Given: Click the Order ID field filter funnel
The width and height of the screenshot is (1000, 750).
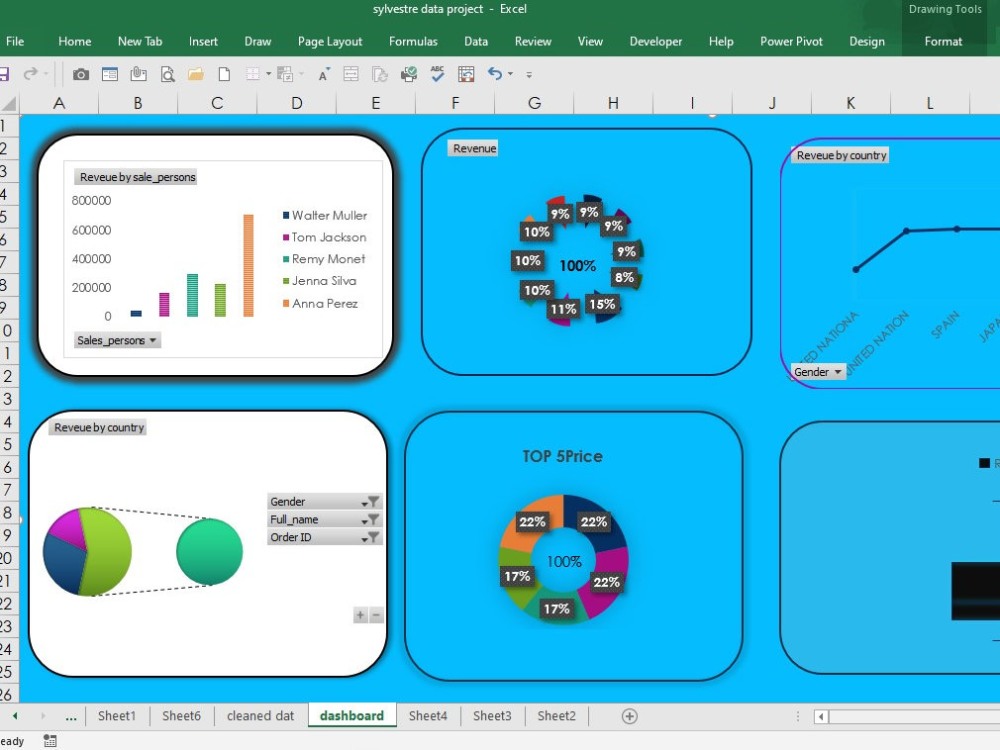Looking at the screenshot, I should [371, 538].
